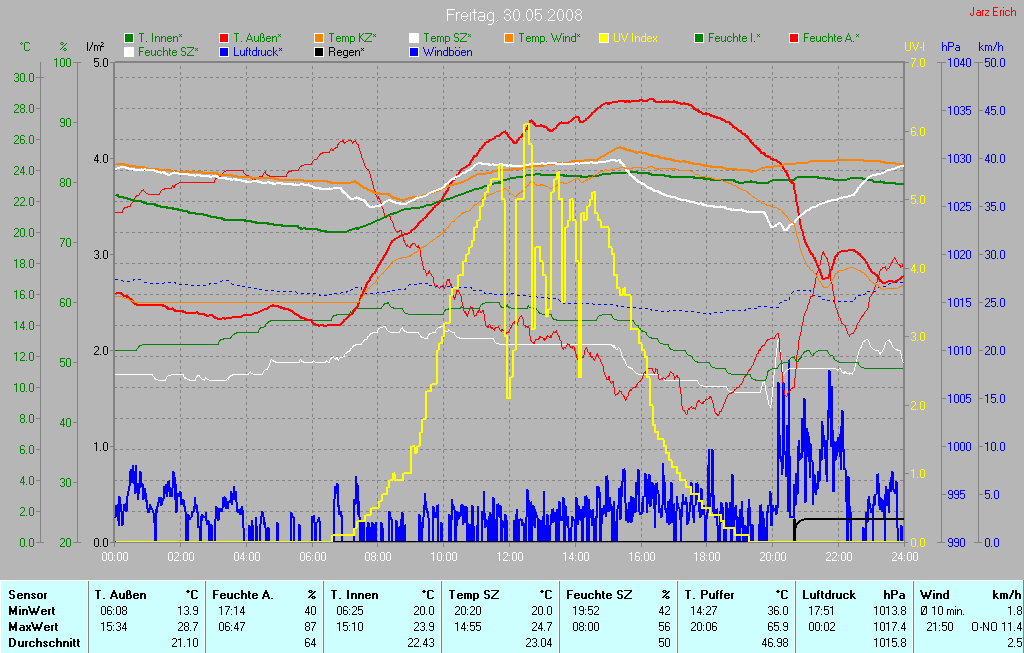Click the 30.0 temperature axis value
This screenshot has height=653, width=1024.
pos(24,78)
